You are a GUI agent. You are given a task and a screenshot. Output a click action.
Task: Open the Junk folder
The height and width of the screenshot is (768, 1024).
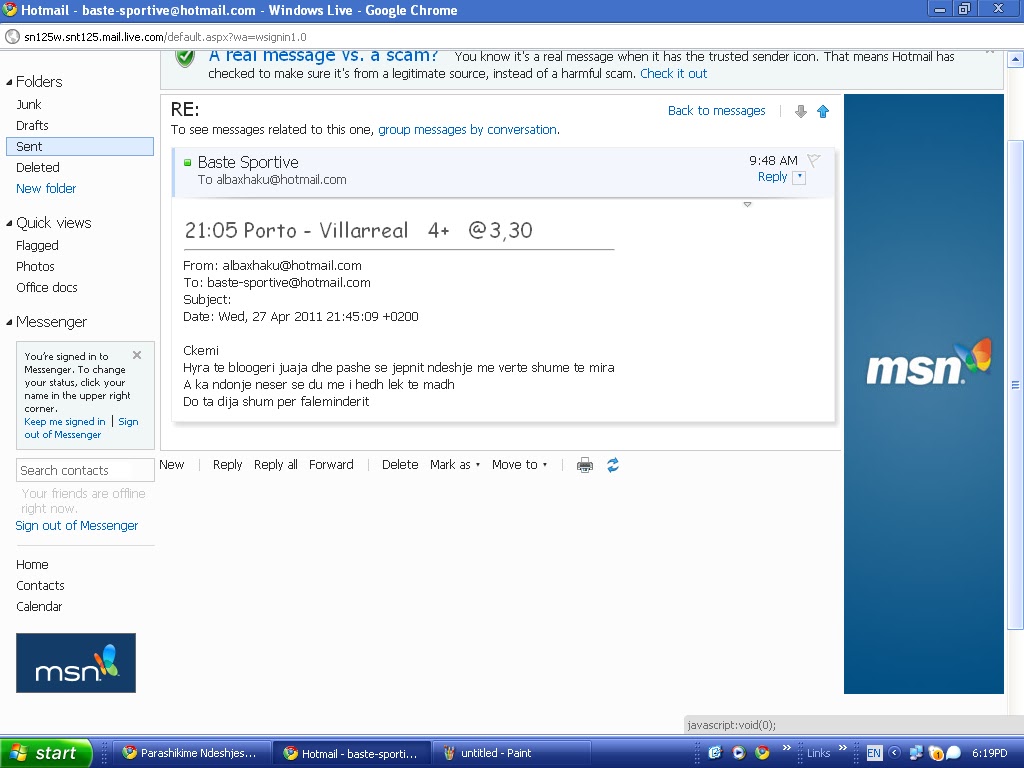(x=29, y=104)
